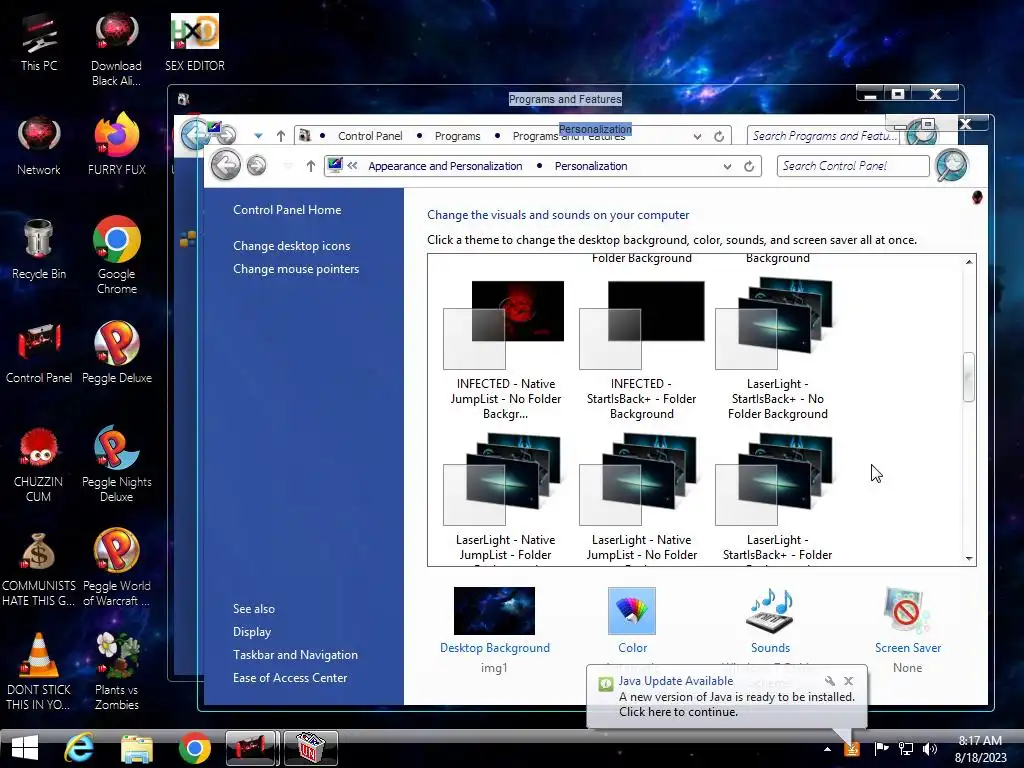Viewport: 1024px width, 768px height.
Task: Select INFECTED - StartIsBack+ Folder Background theme
Action: tap(641, 351)
